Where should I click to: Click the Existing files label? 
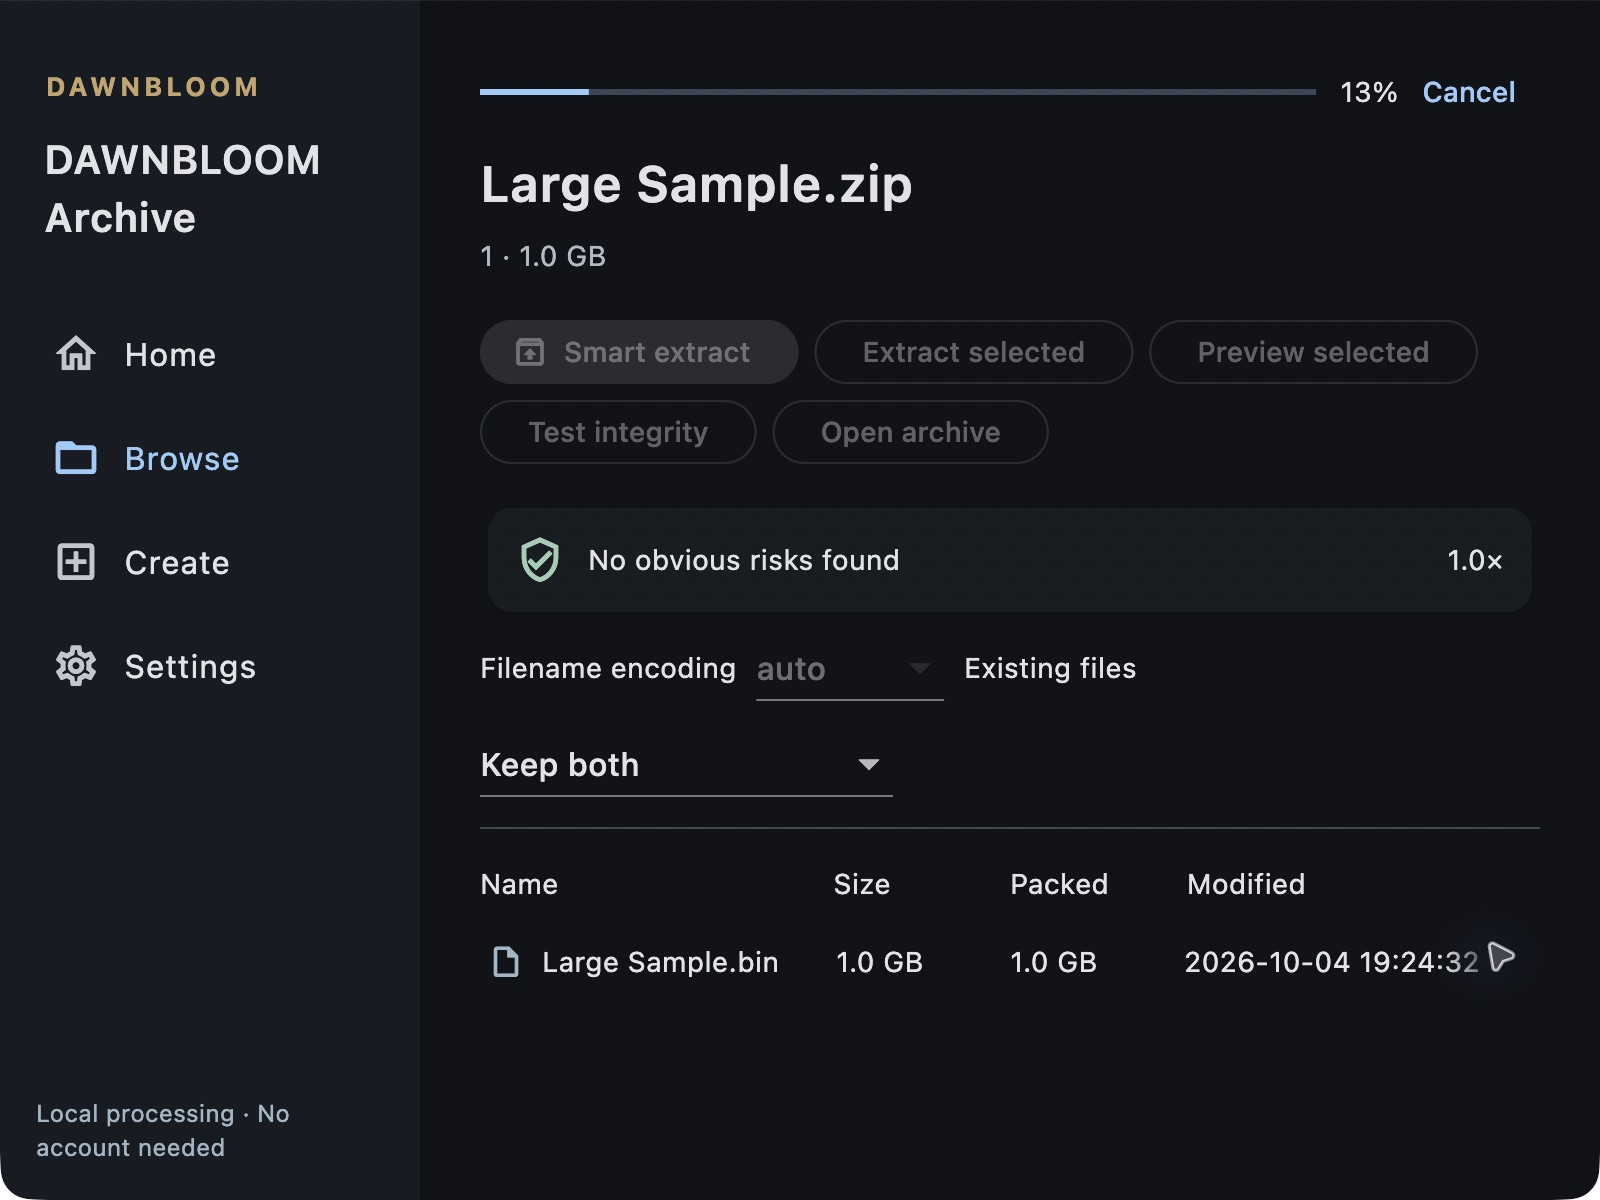(x=1050, y=668)
